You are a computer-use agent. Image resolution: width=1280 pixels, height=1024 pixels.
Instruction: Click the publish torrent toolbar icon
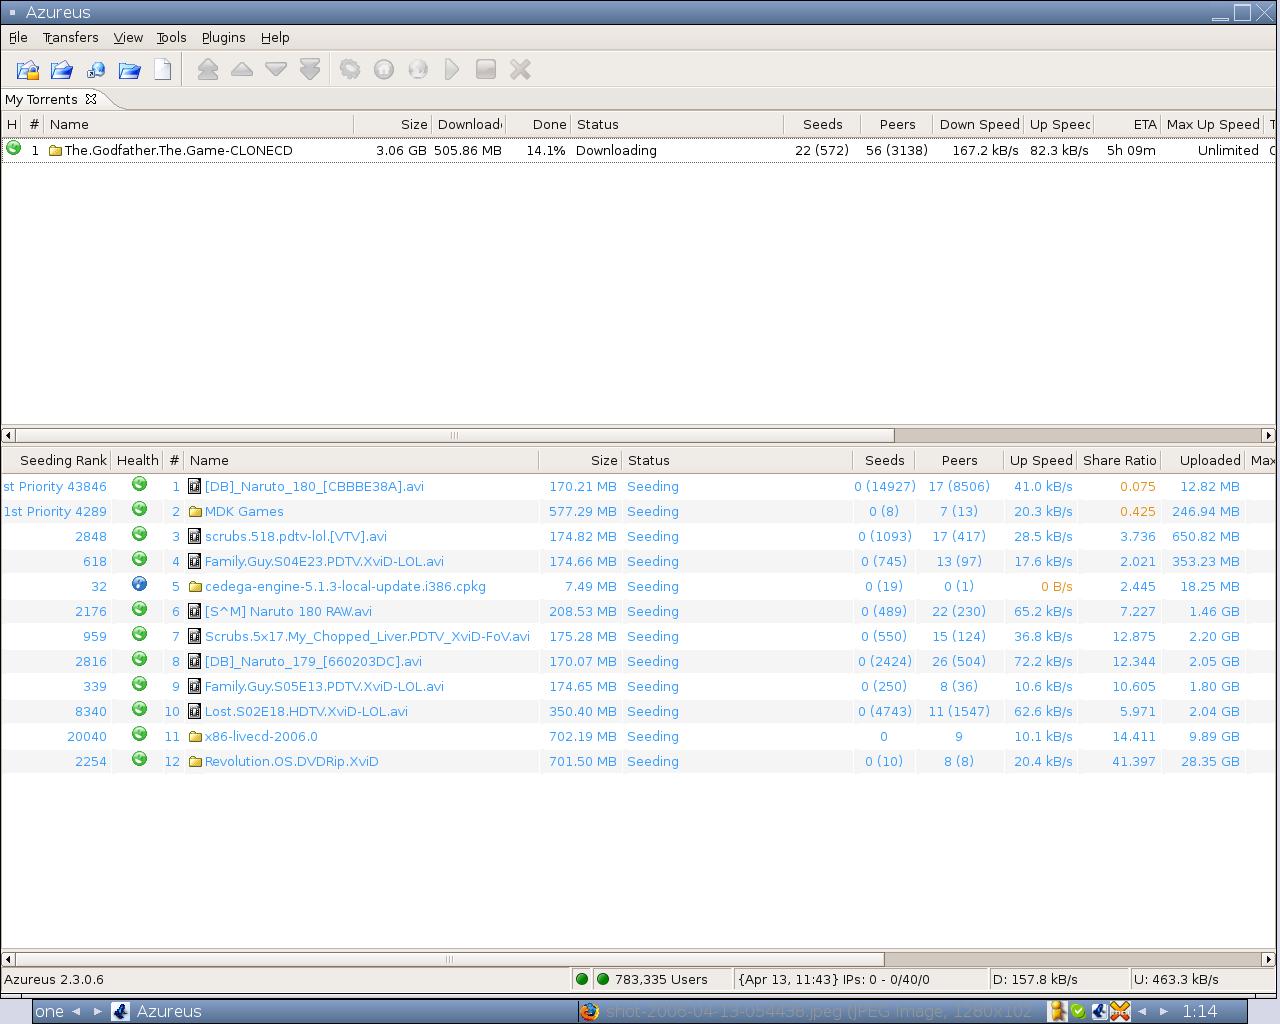[x=418, y=70]
